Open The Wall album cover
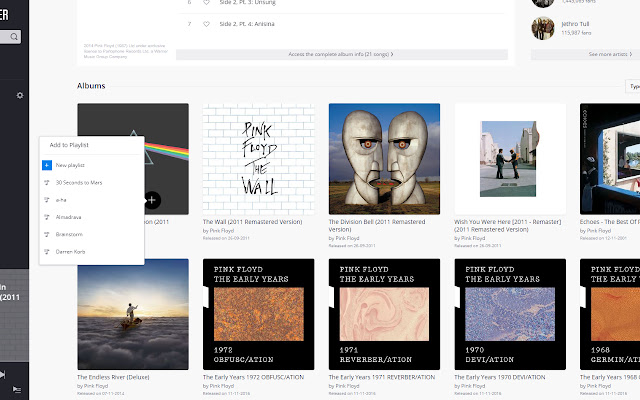Image resolution: width=640 pixels, height=400 pixels. 258,159
